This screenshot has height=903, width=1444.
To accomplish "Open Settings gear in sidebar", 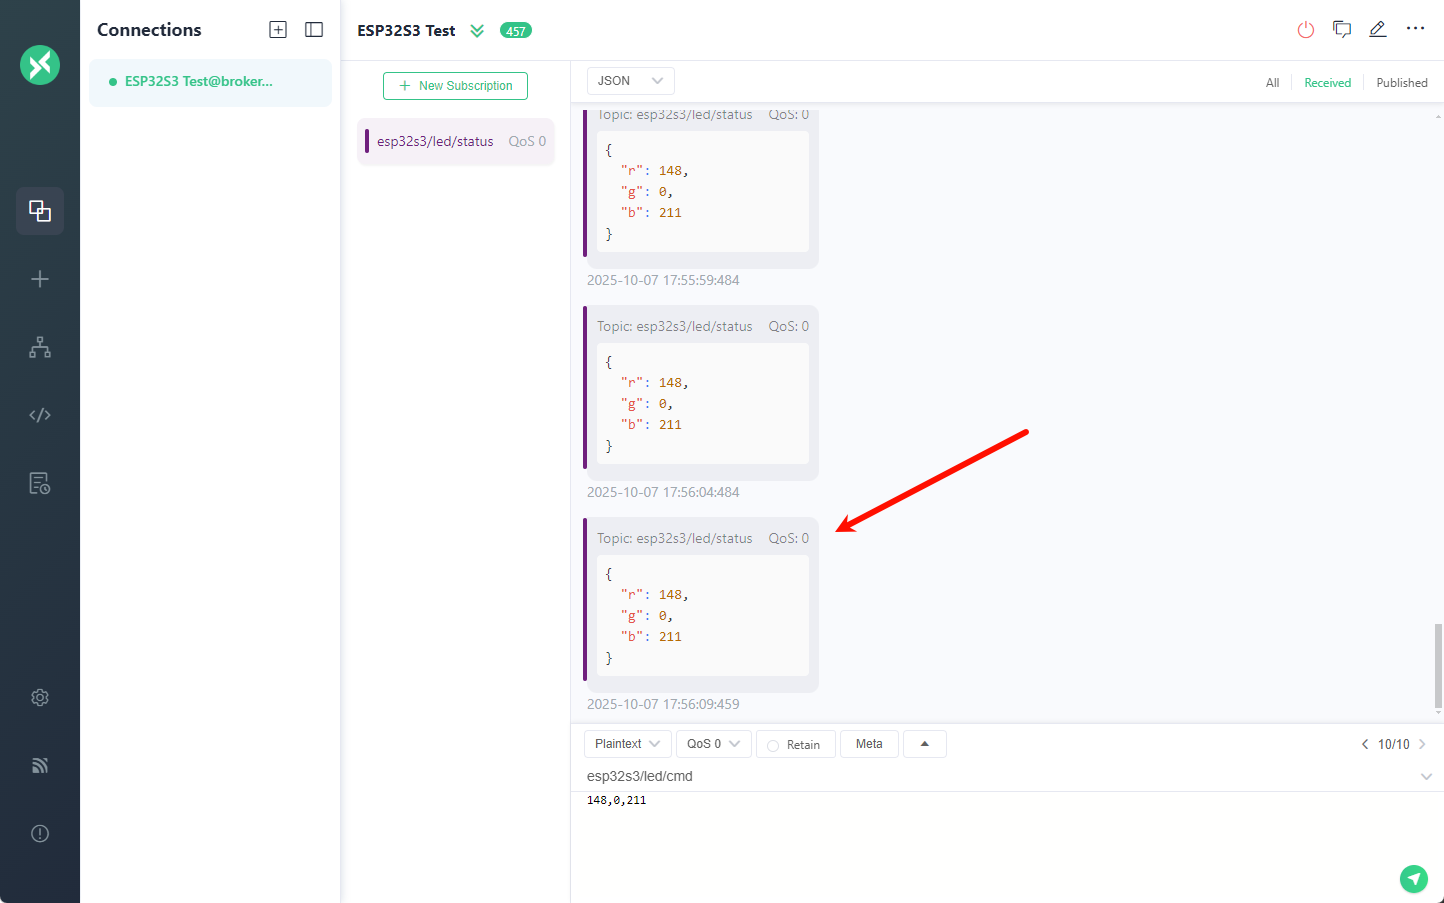I will point(40,698).
